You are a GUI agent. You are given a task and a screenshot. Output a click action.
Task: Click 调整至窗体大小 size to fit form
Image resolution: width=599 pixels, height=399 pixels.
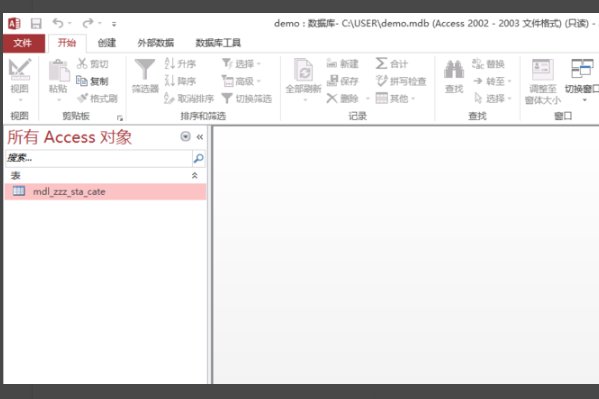(542, 82)
